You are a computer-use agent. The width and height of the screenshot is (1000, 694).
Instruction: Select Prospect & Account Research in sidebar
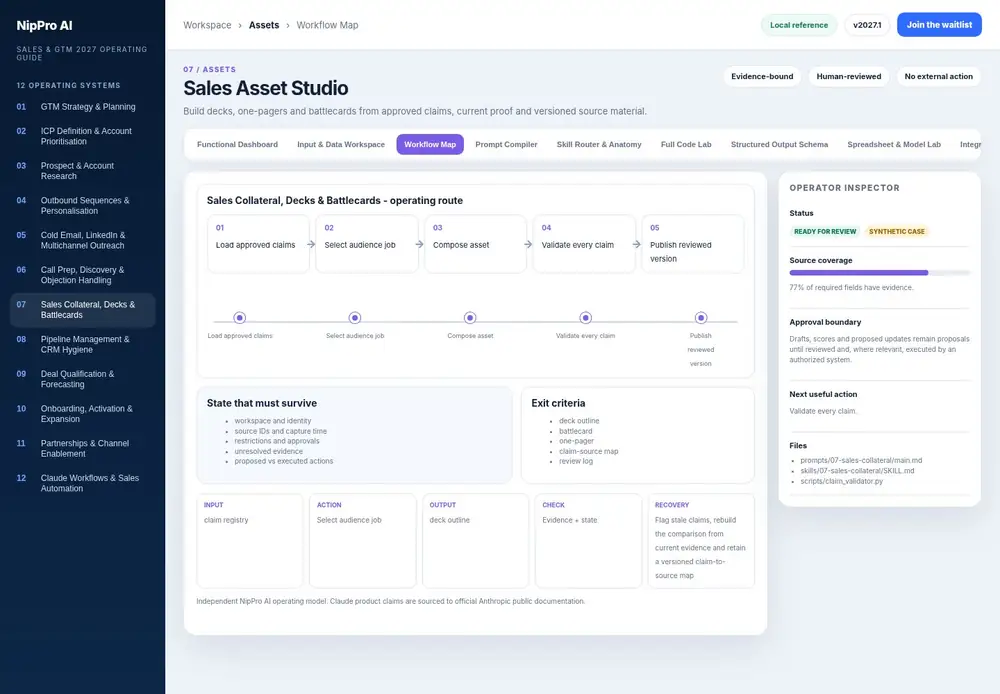coord(83,171)
